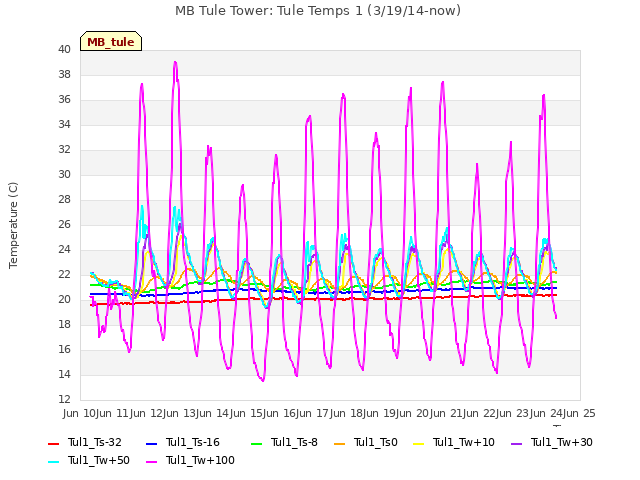The image size is (640, 480).
Task: Select the Tul1_Tw+100 legend label
Action: point(200,460)
